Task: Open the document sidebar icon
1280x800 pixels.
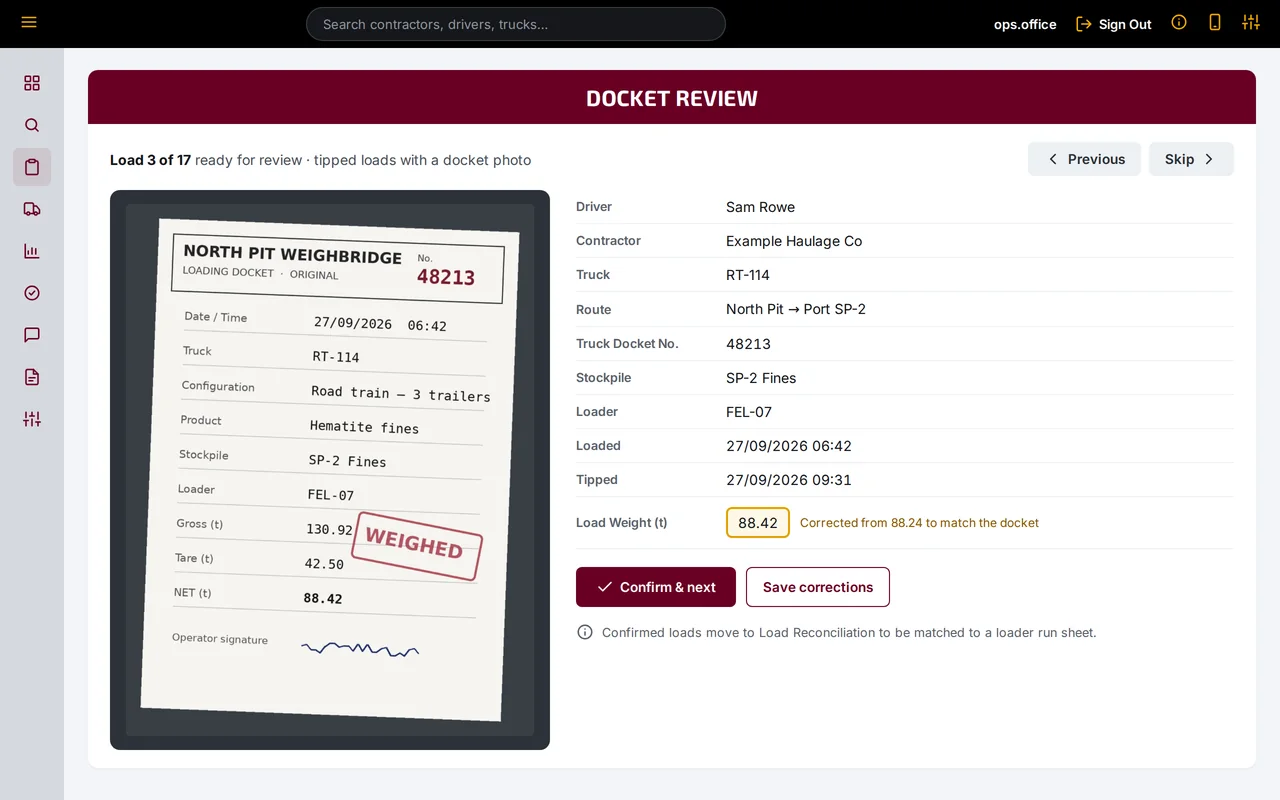Action: click(32, 377)
